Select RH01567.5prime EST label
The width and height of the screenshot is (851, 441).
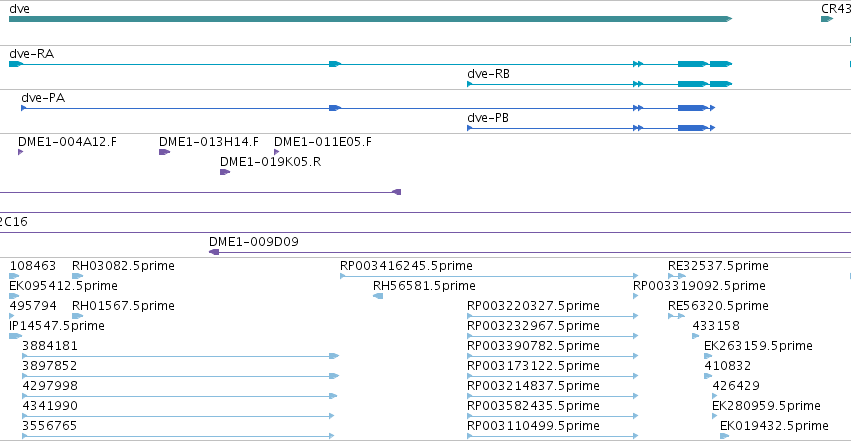123,306
